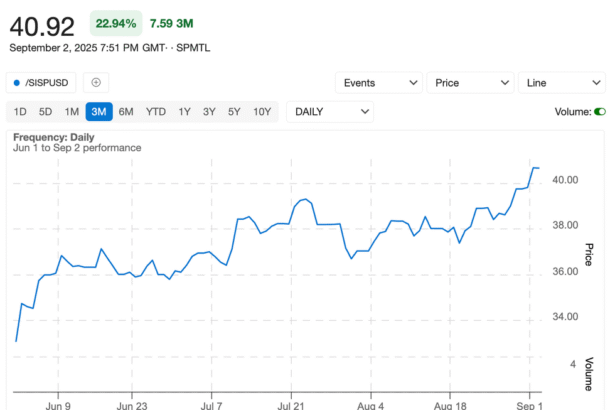Switch chart to 5Y range

(x=234, y=111)
